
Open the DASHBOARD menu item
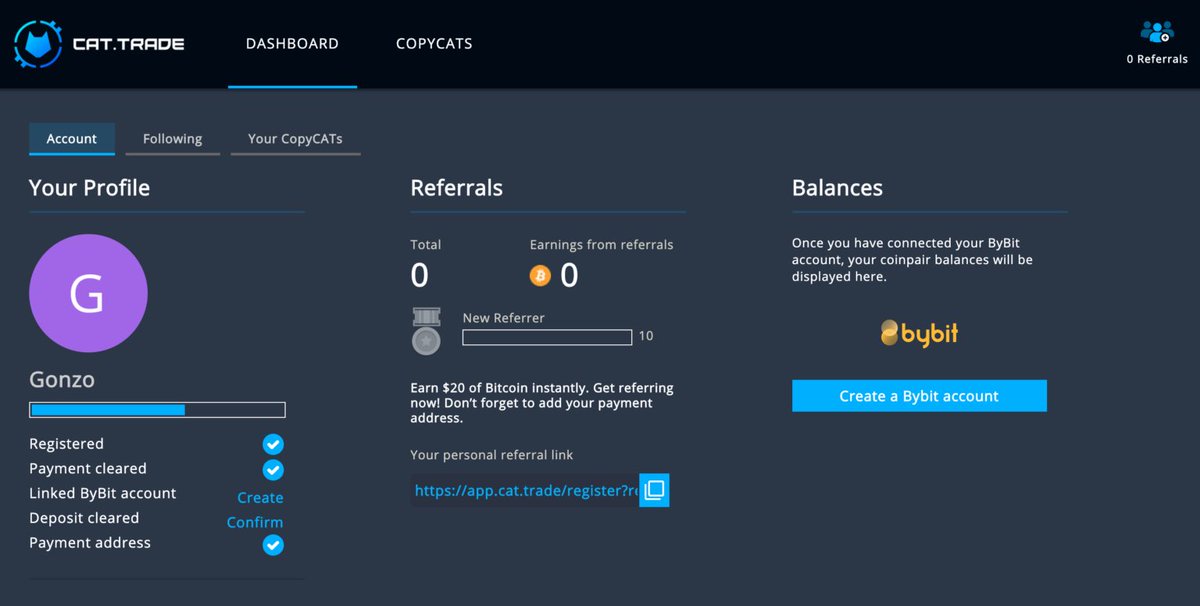click(x=292, y=44)
